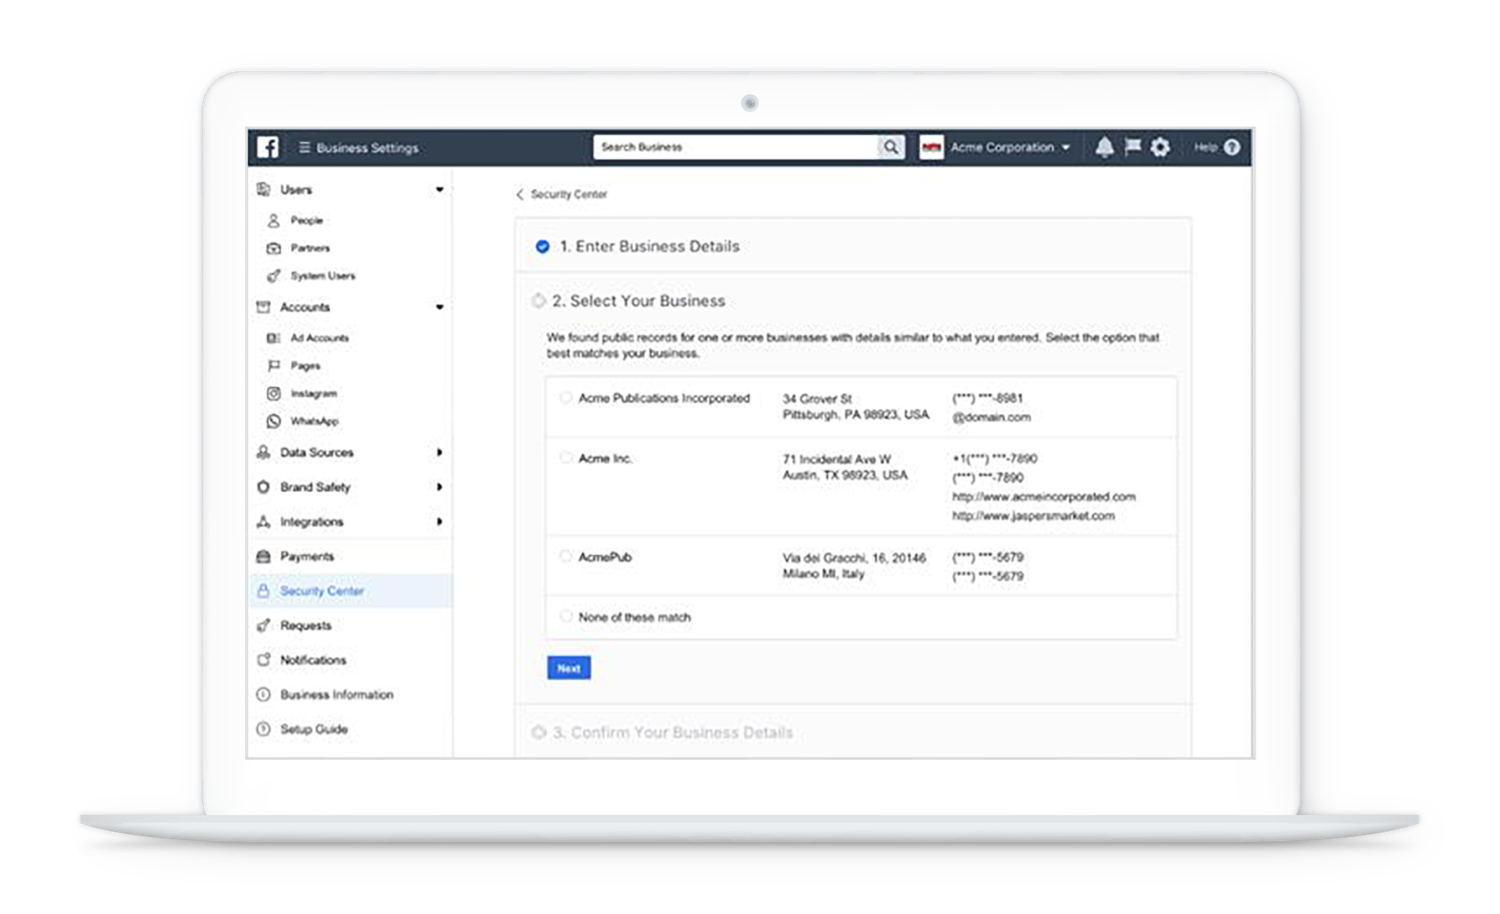
Task: Open the settings gear icon
Action: 1160,147
